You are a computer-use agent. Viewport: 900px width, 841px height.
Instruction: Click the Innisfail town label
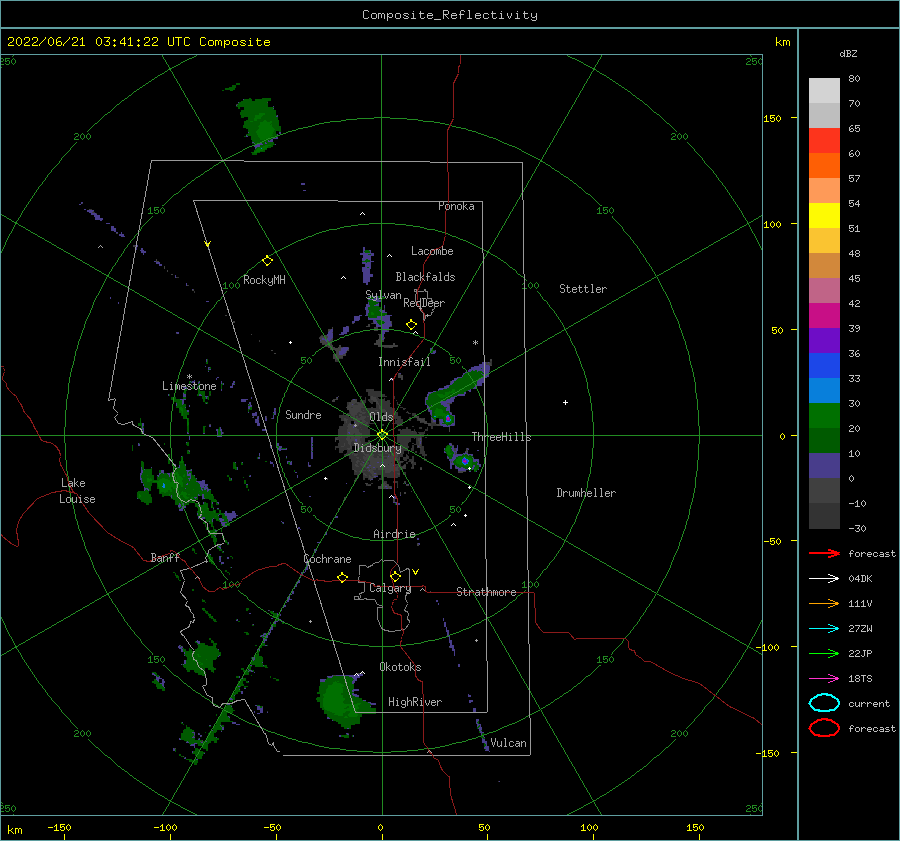(404, 362)
